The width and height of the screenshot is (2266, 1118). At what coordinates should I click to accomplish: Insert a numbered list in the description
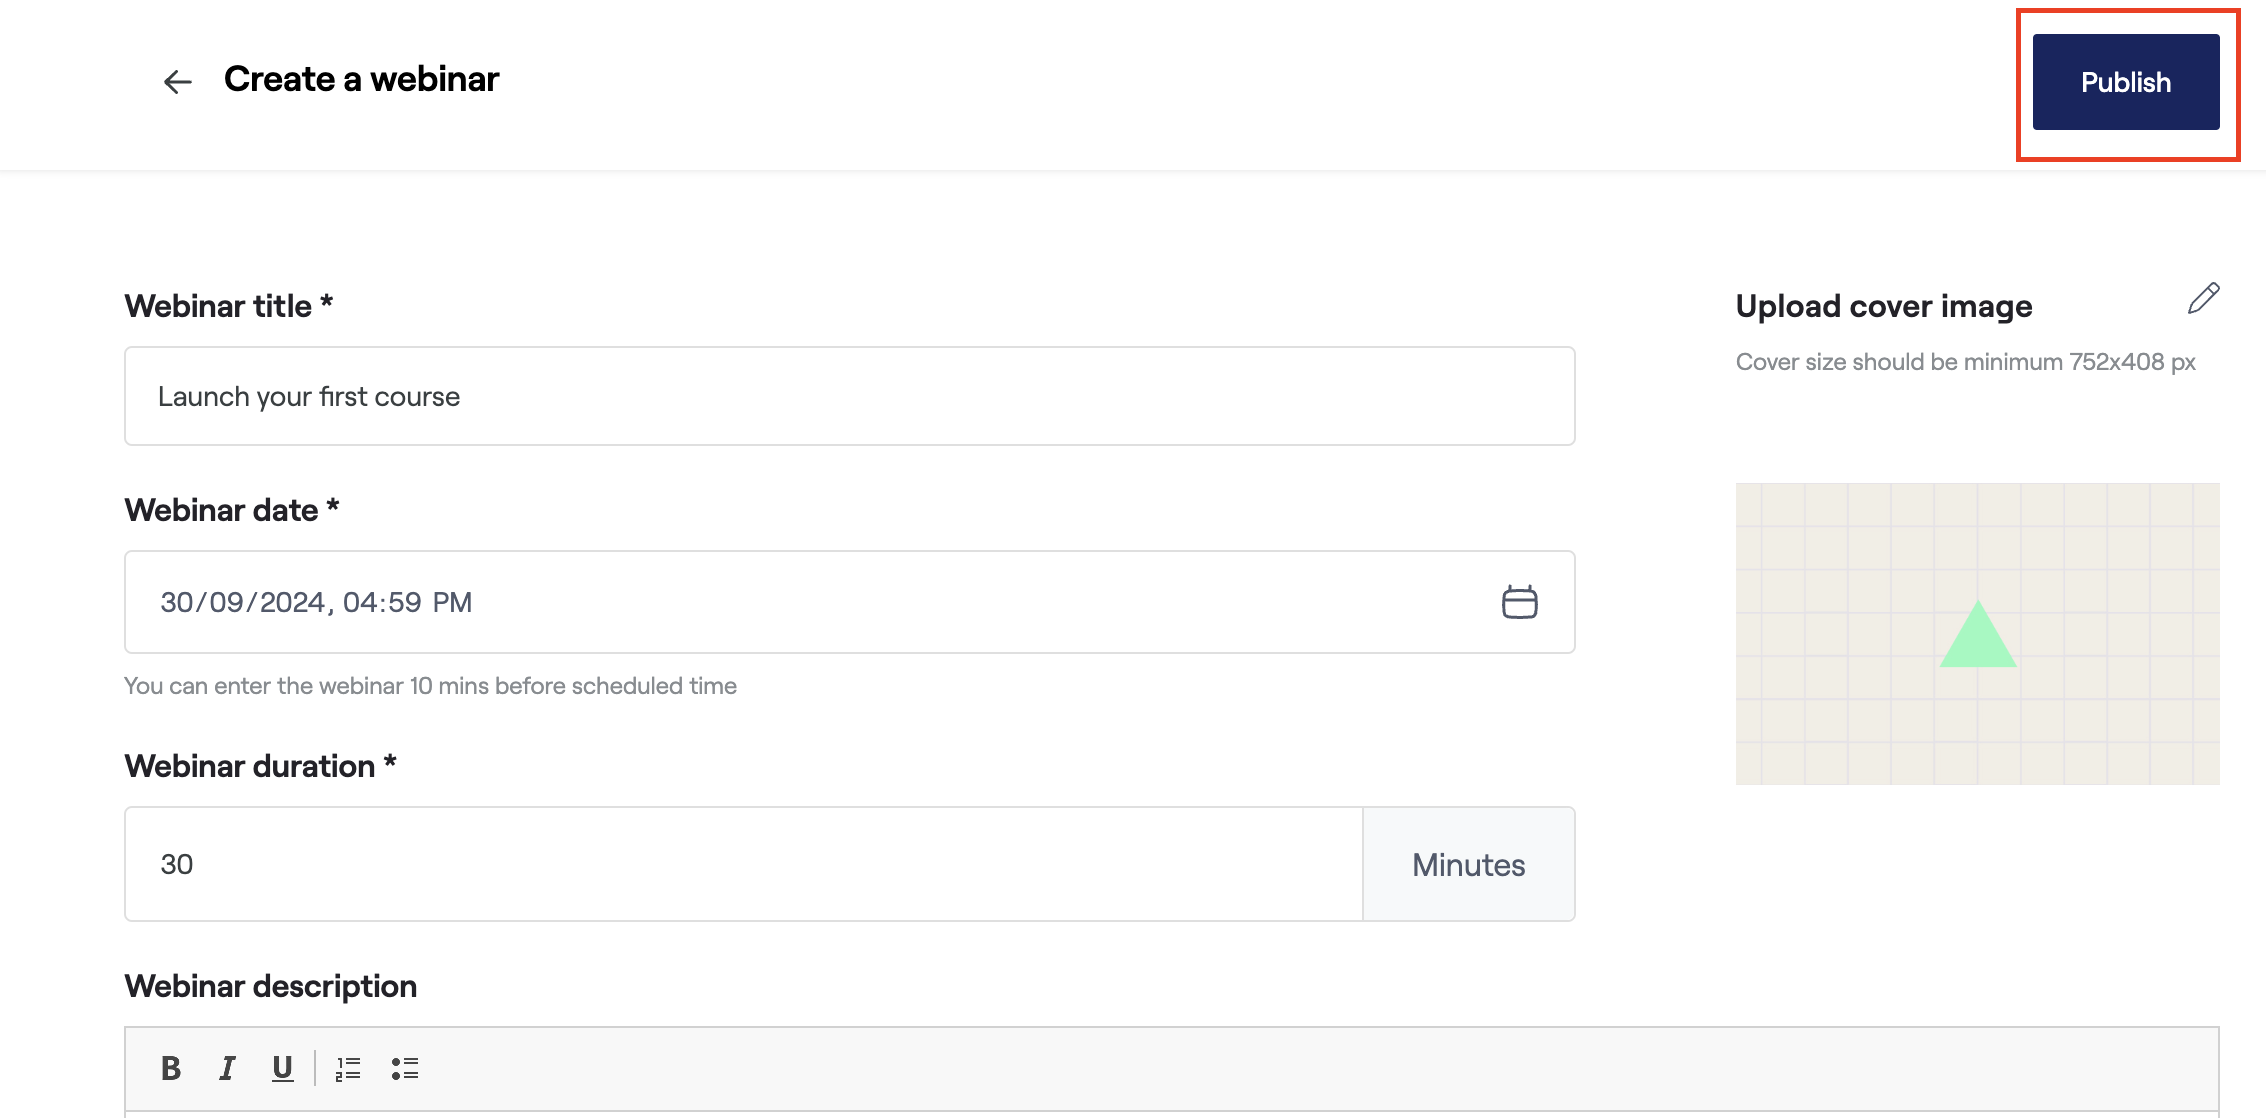click(x=348, y=1068)
